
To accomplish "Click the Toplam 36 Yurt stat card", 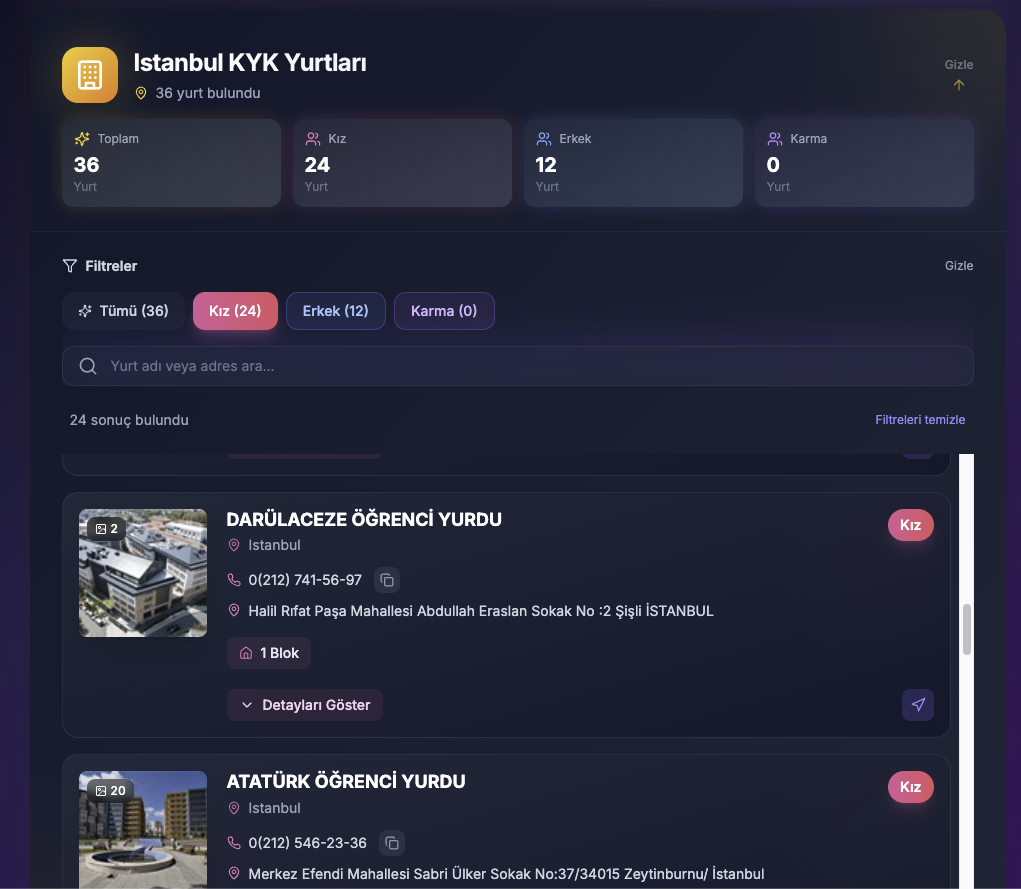I will click(x=171, y=163).
